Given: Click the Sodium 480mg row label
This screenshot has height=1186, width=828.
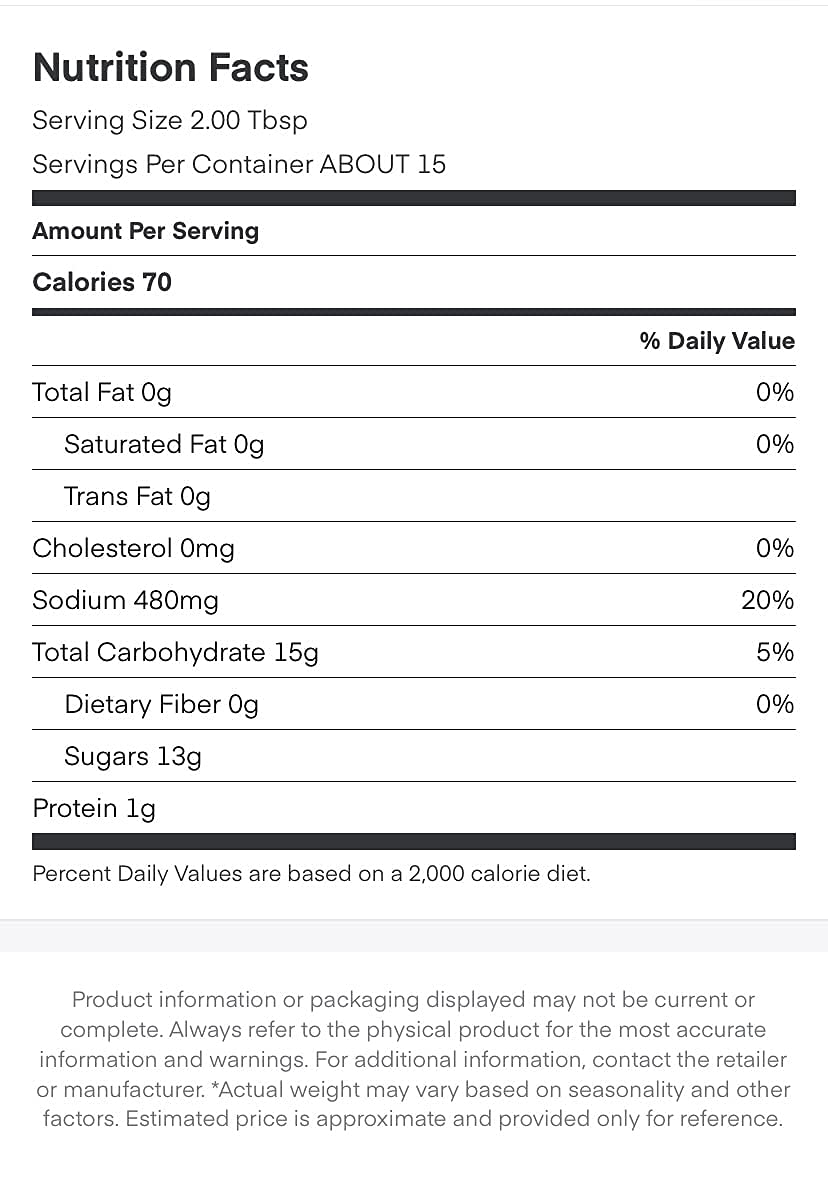Looking at the screenshot, I should click(125, 601).
